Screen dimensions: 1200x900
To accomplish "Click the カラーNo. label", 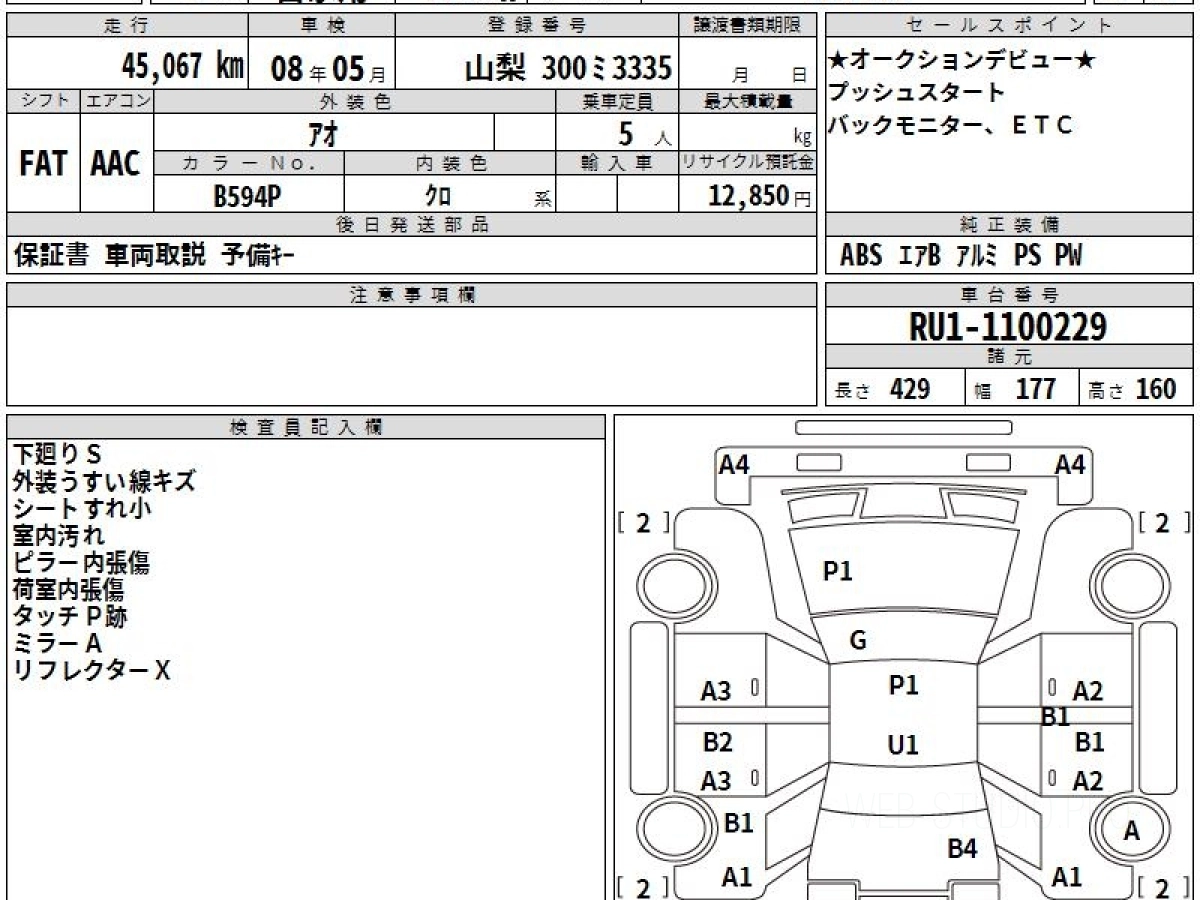I will [249, 163].
